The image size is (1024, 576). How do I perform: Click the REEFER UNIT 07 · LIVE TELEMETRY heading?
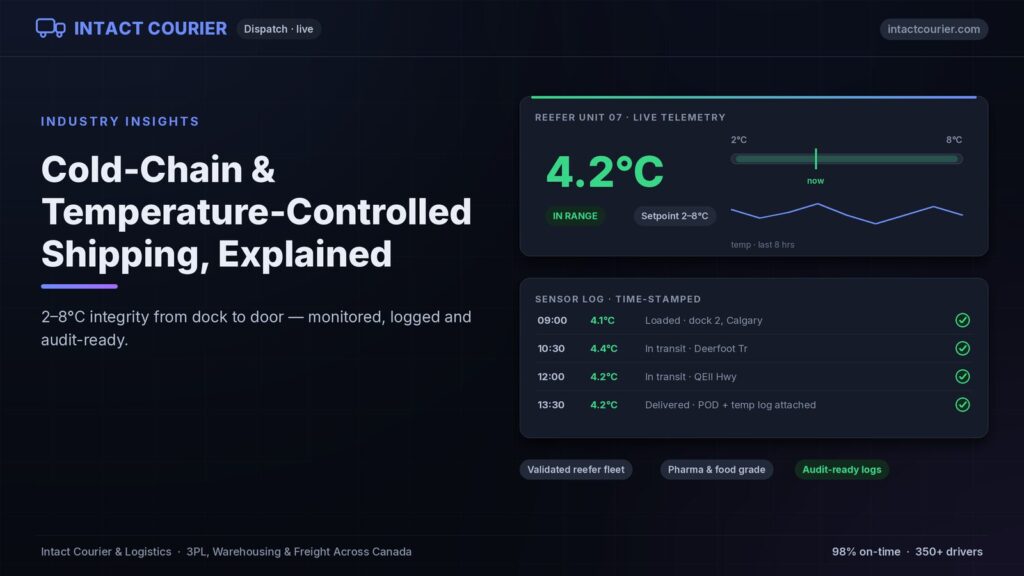630,118
